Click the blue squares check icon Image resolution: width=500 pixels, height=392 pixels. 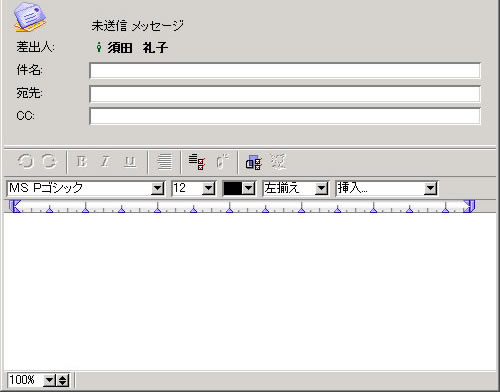tap(254, 162)
